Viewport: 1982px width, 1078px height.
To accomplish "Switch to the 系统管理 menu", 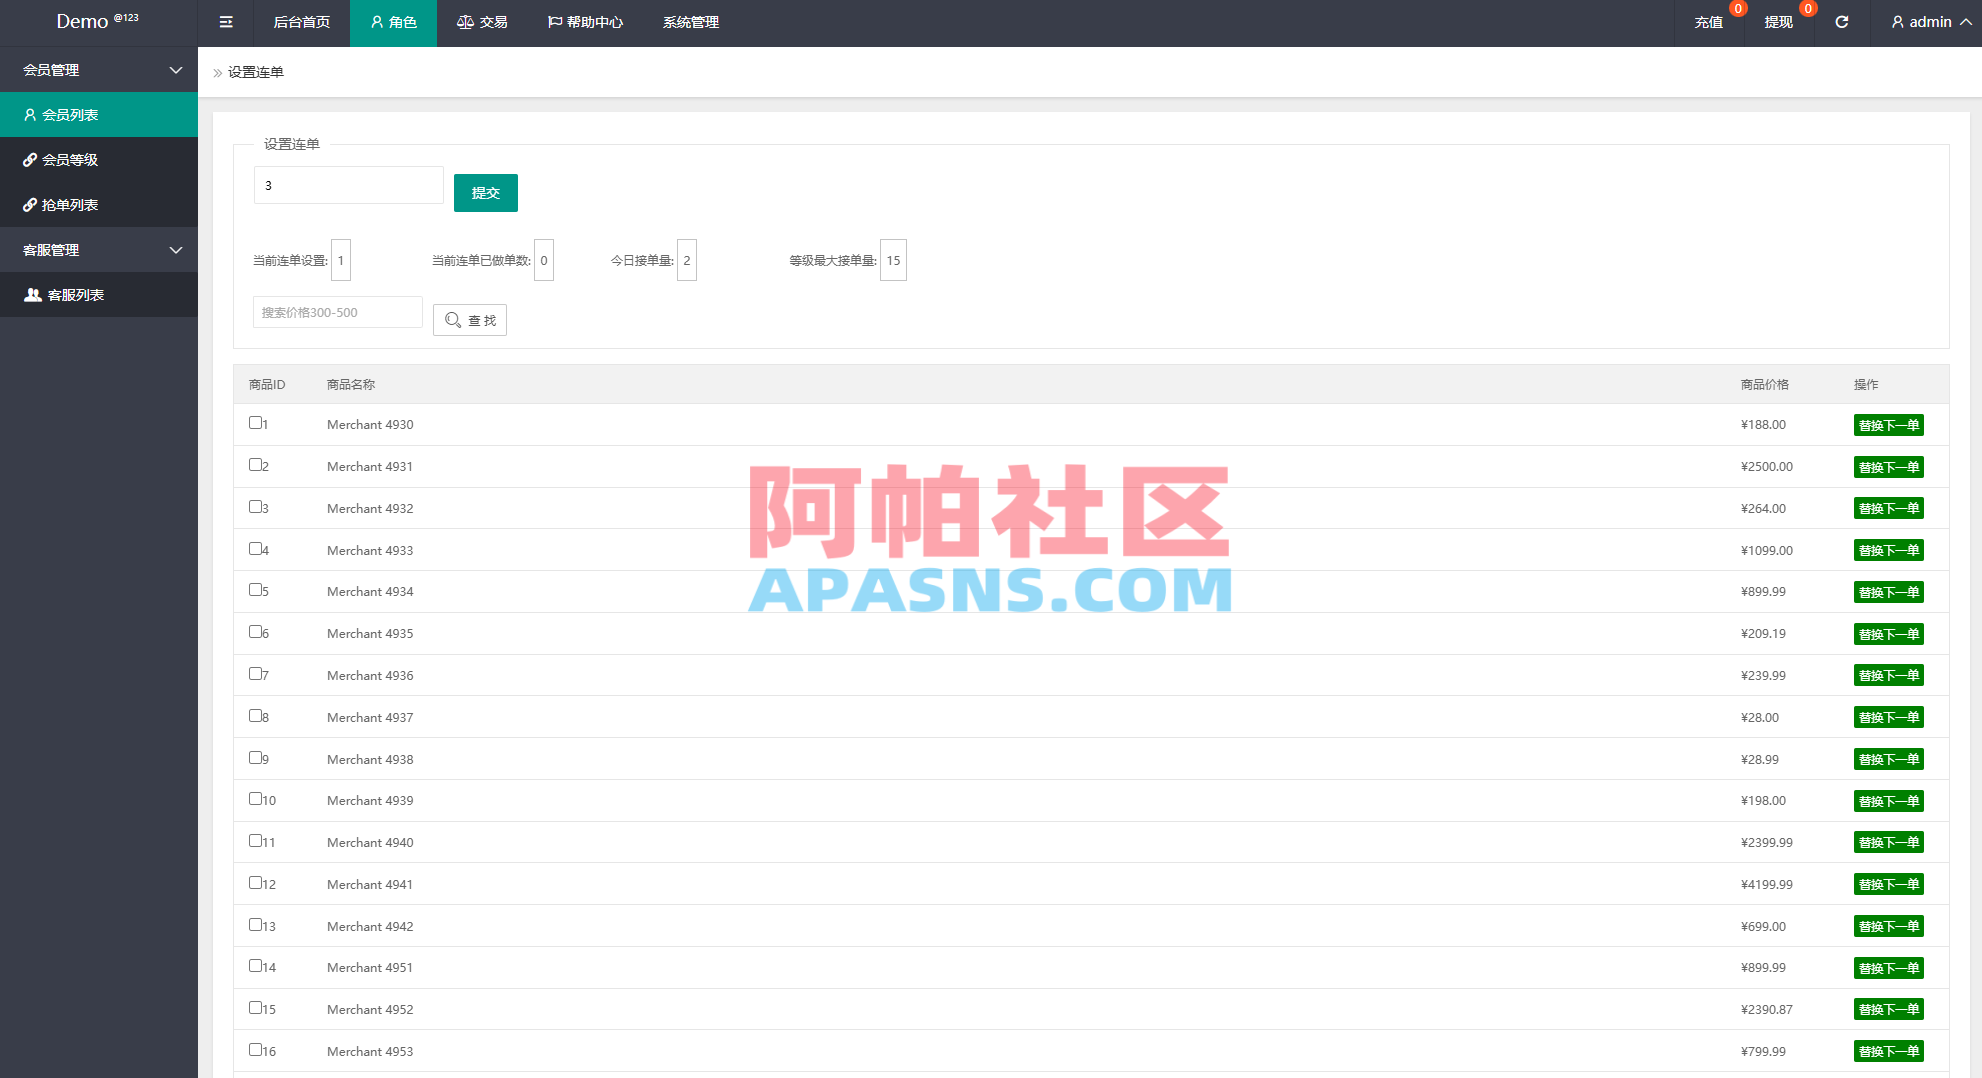I will click(689, 22).
